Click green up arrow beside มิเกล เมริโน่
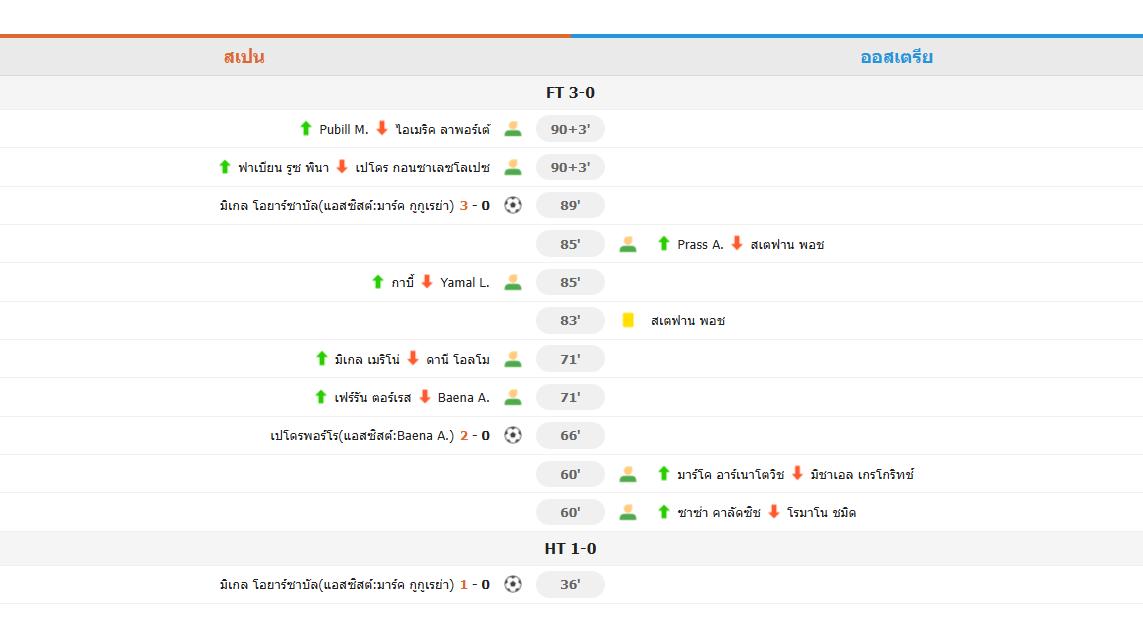 321,358
